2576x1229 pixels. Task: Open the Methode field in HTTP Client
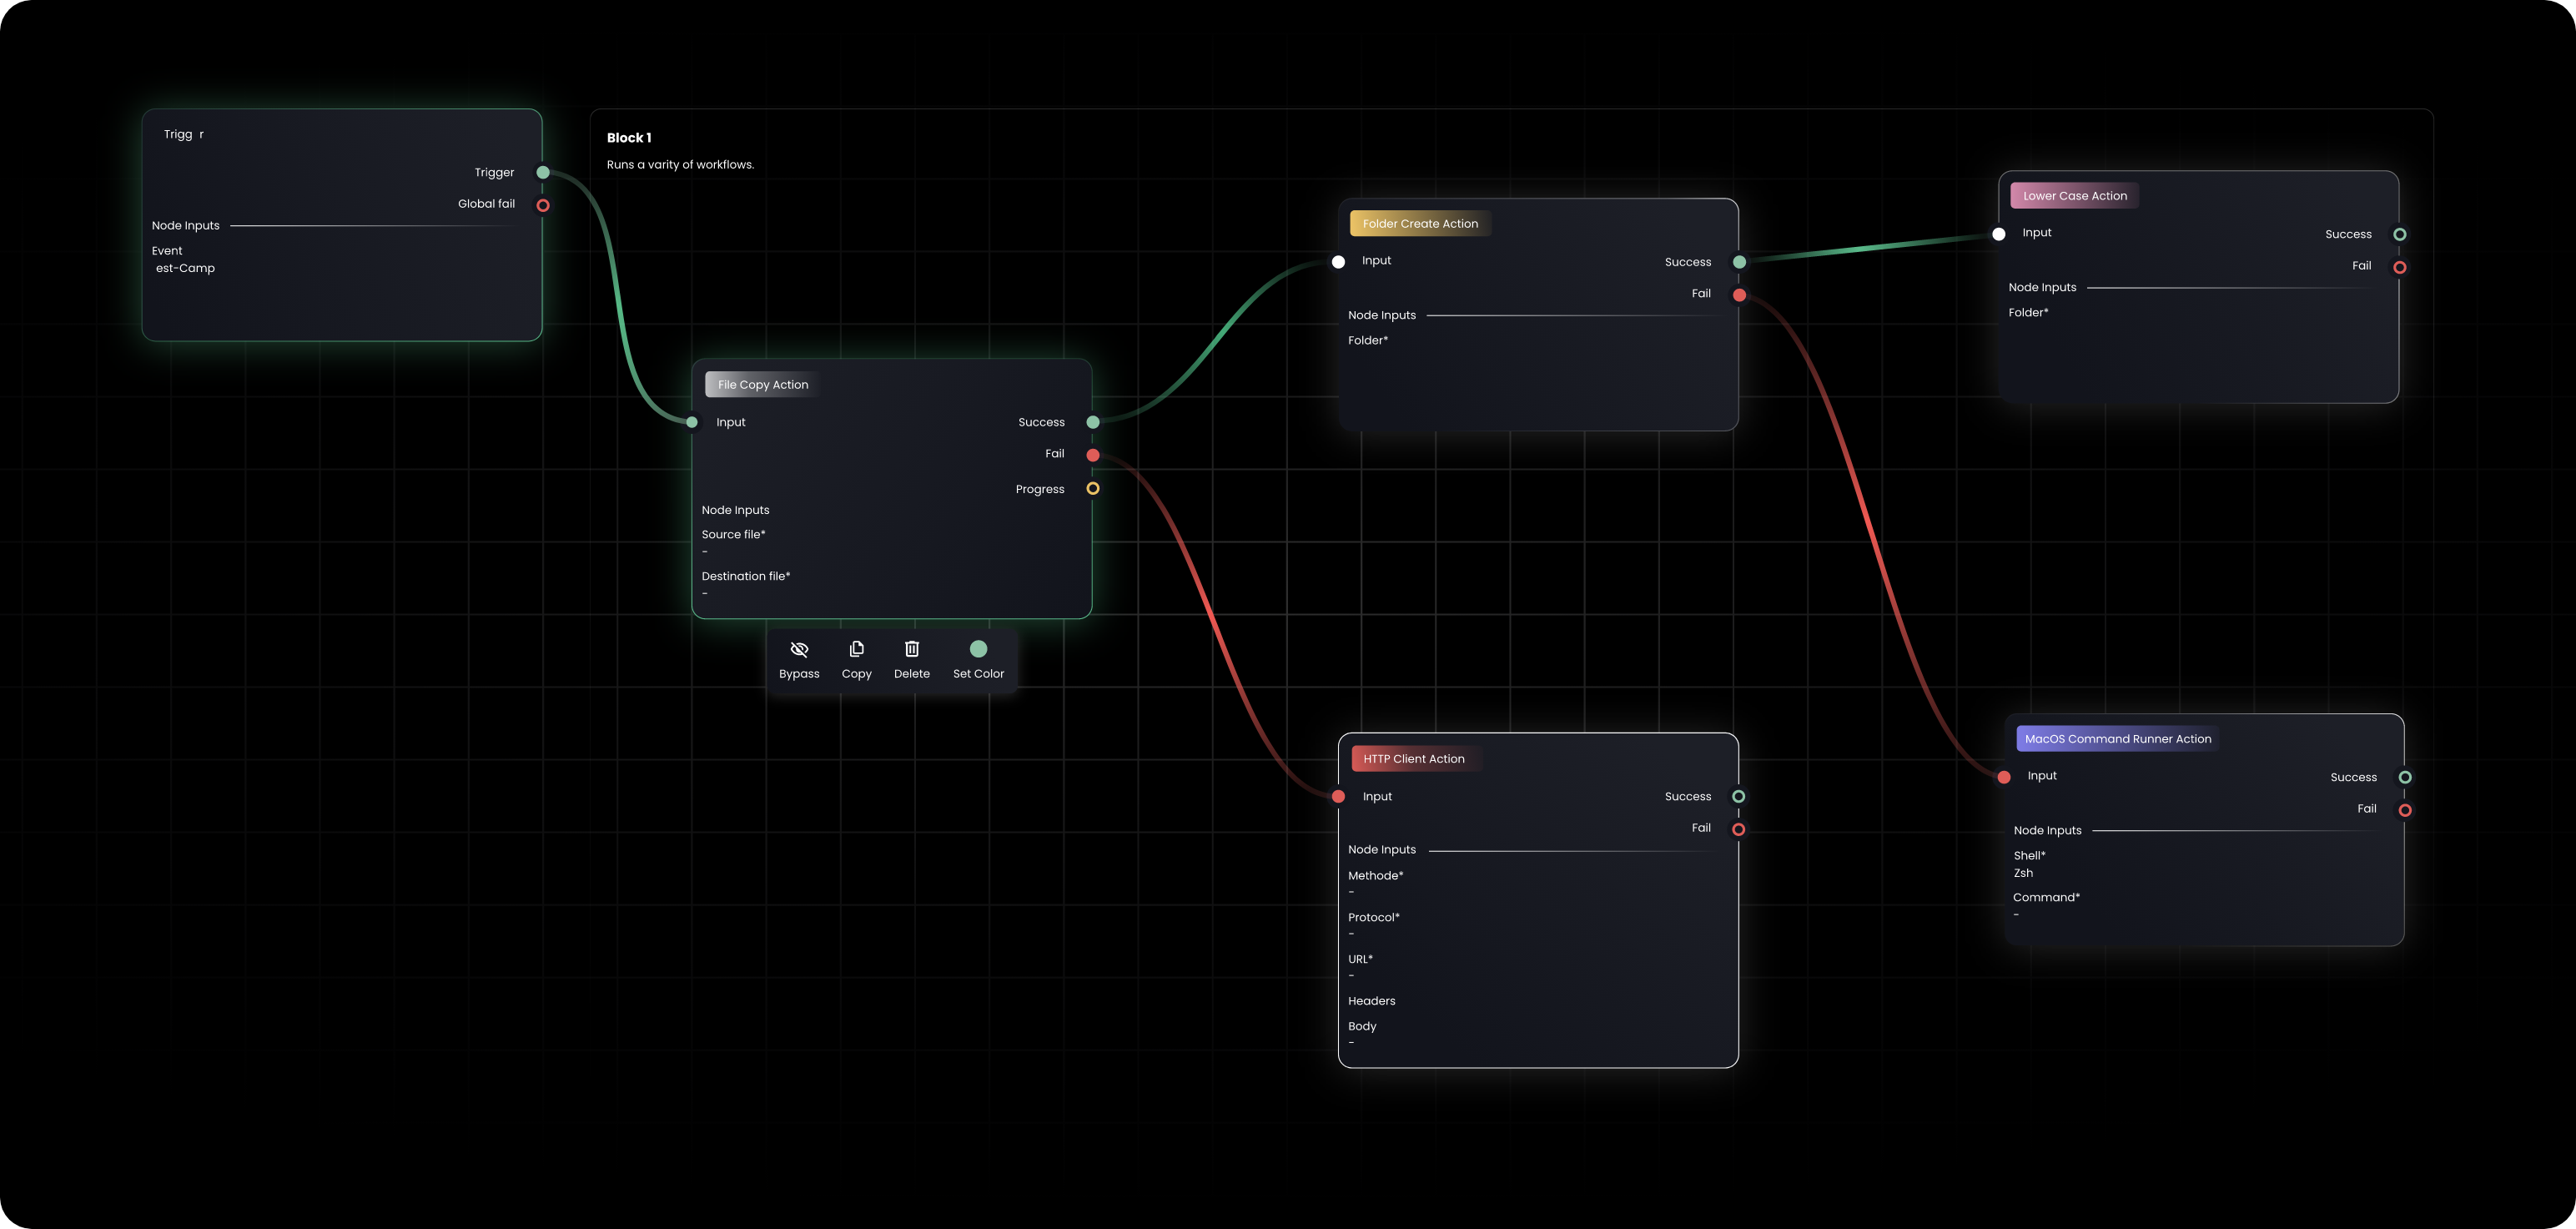click(x=1376, y=884)
